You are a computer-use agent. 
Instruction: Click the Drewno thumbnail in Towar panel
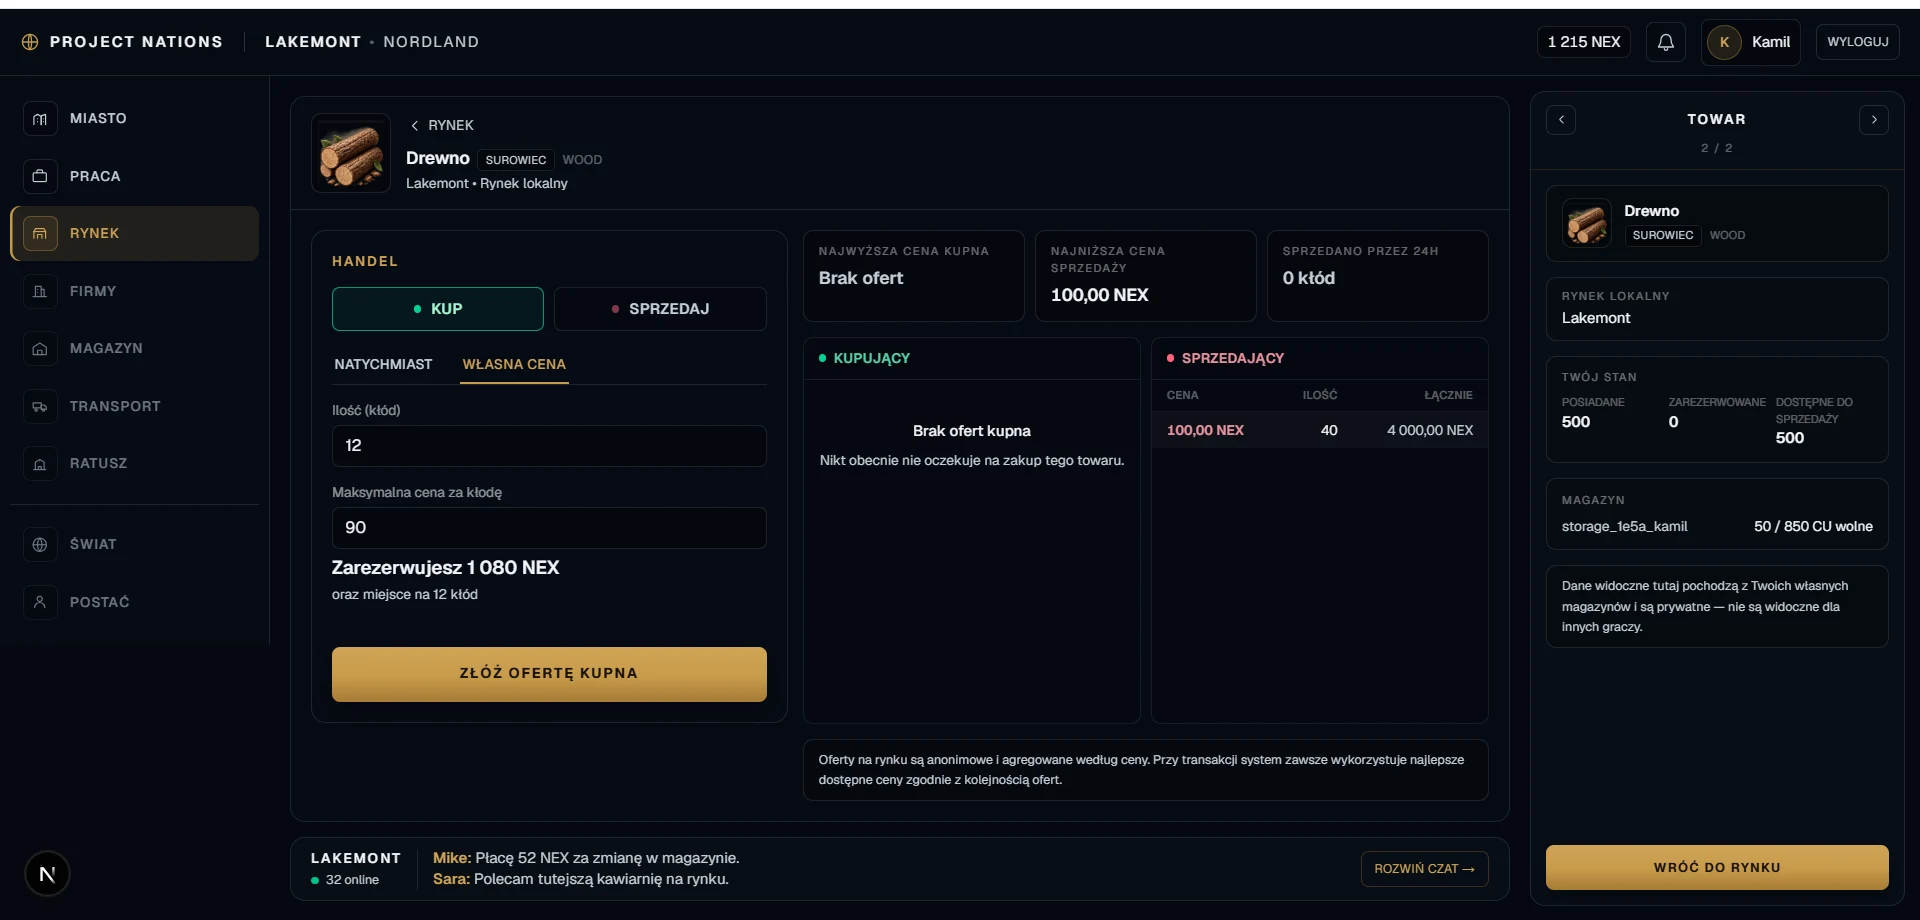click(1587, 223)
